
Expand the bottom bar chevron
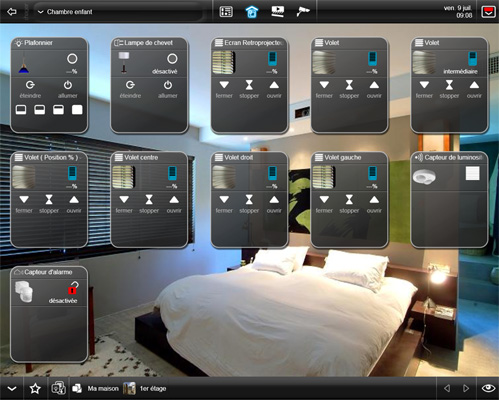click(12, 389)
